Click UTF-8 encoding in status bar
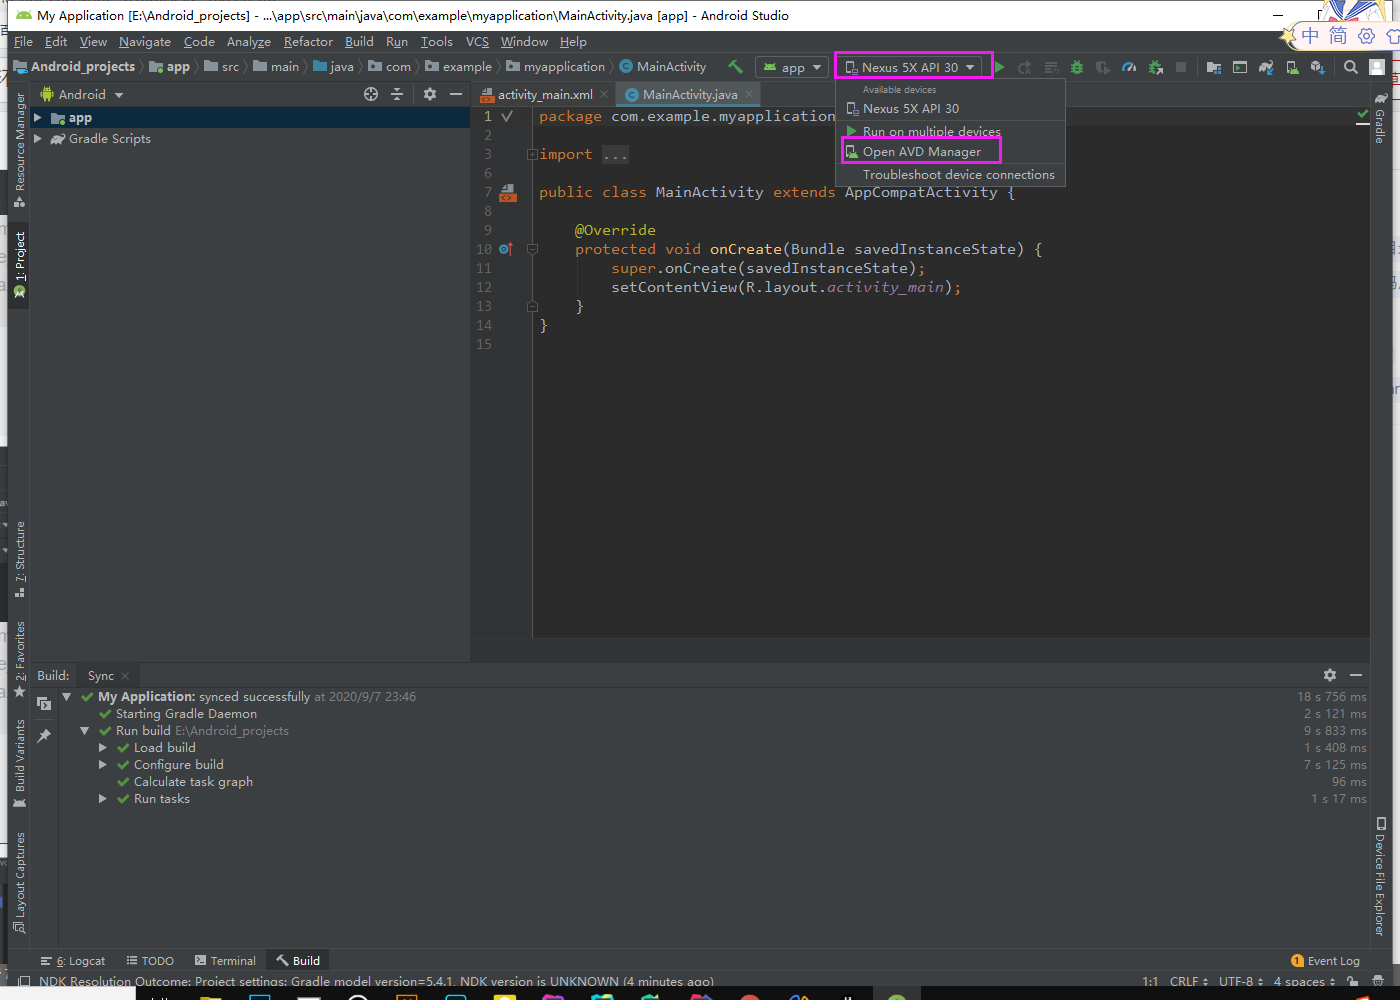This screenshot has width=1400, height=1000. 1240,982
